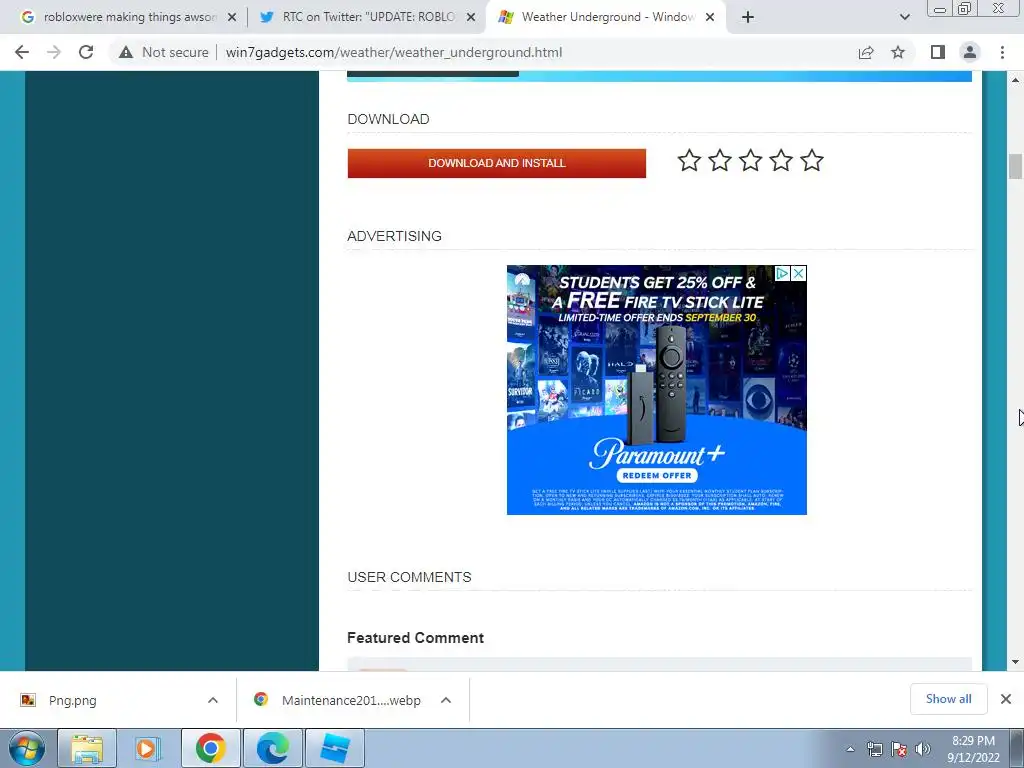Viewport: 1024px width, 768px height.
Task: Click scrollbar up arrow
Action: [1015, 80]
